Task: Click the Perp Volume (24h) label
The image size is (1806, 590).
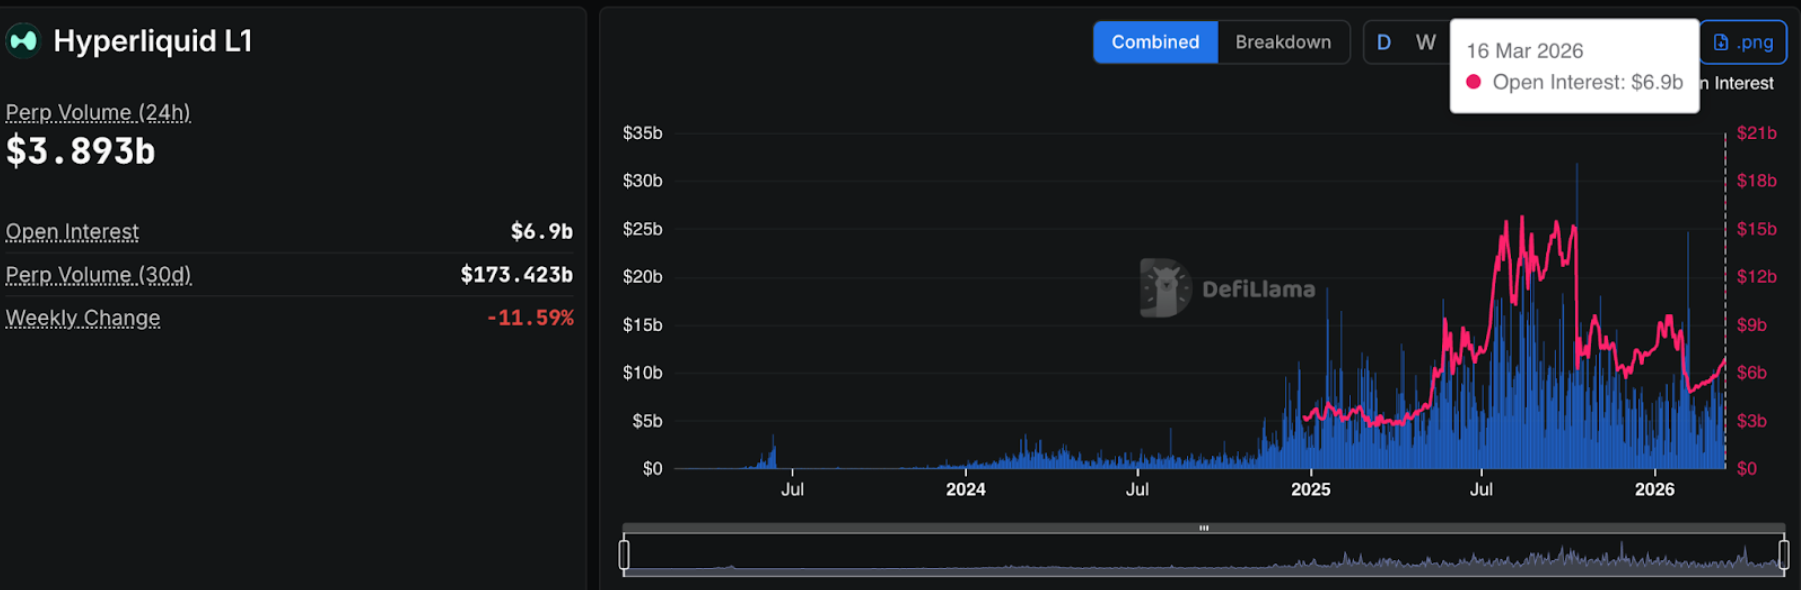Action: (98, 112)
